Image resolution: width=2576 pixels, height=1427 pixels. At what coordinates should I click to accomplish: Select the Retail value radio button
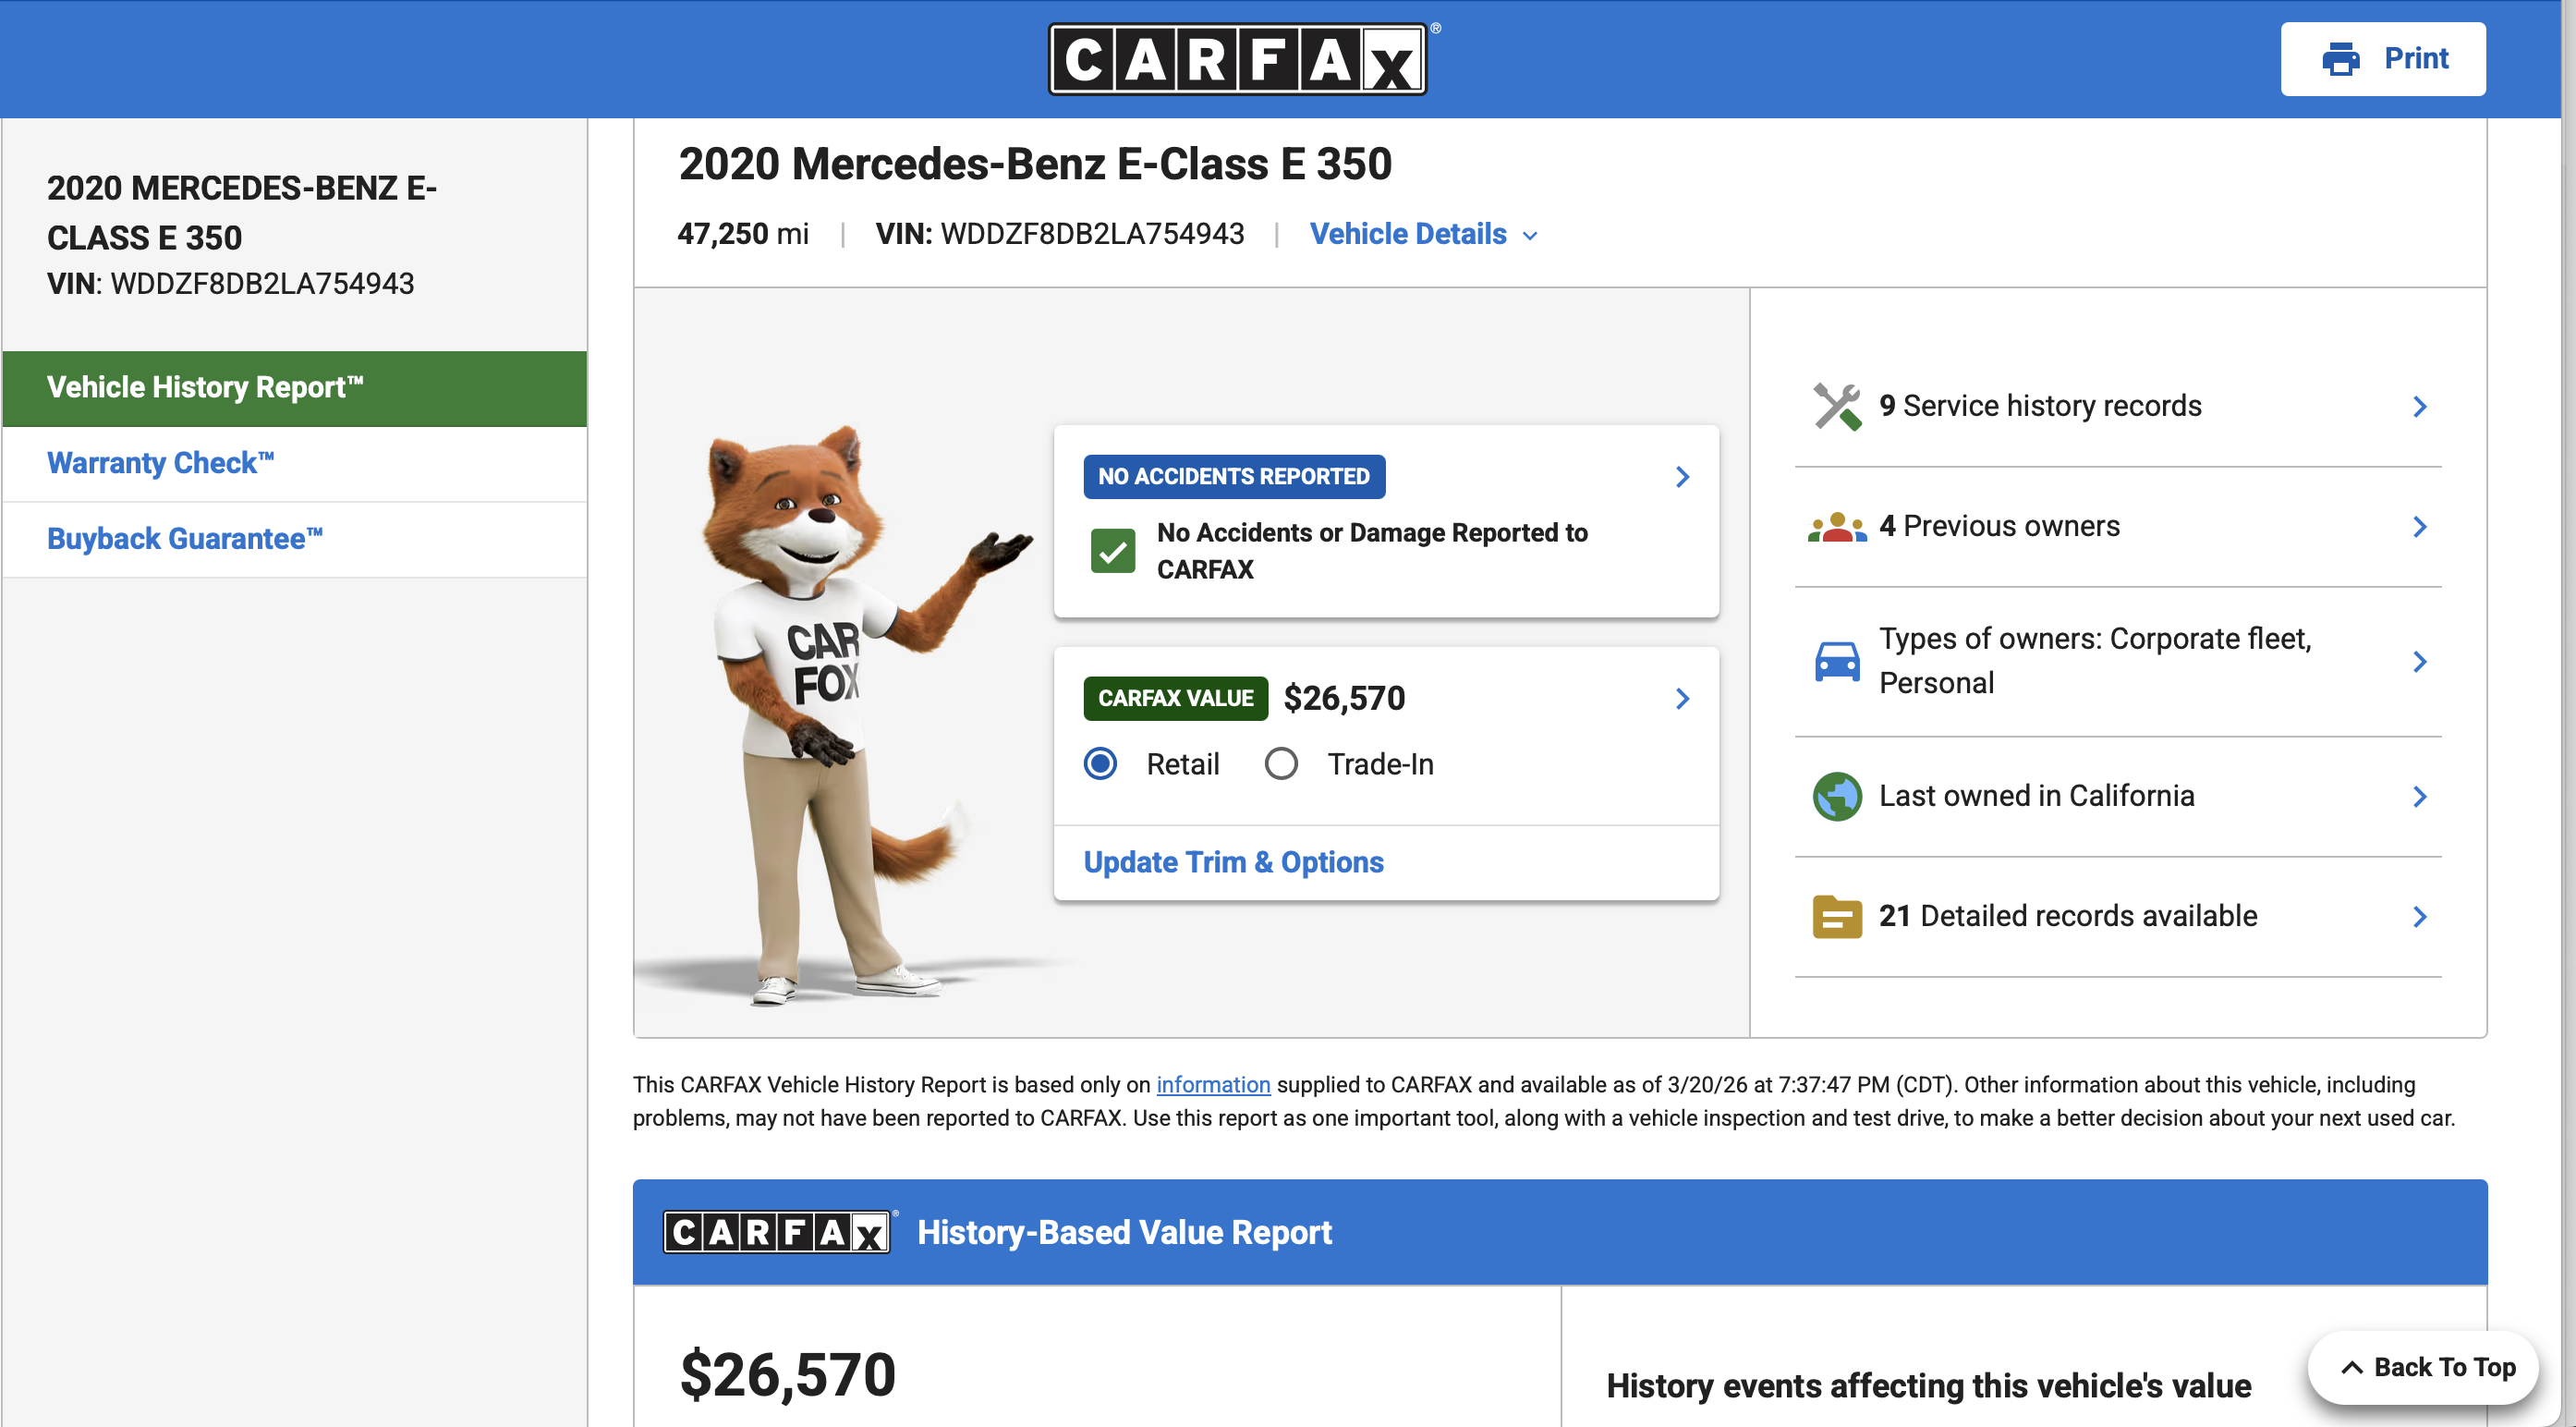[x=1100, y=764]
